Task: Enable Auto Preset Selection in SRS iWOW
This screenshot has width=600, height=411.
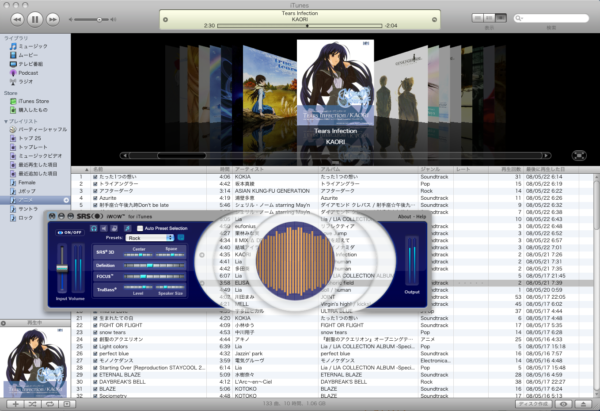Action: coord(140,228)
